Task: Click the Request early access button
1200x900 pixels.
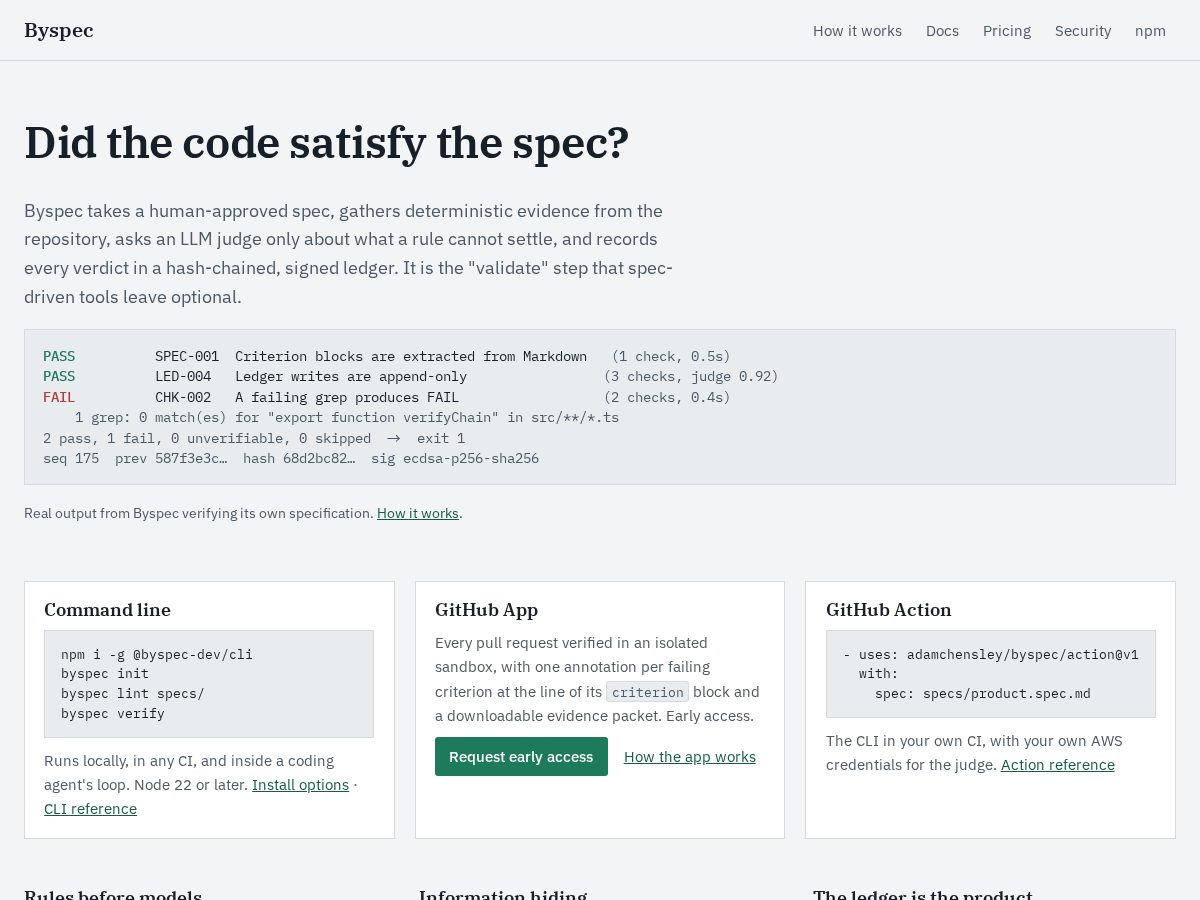Action: click(521, 757)
